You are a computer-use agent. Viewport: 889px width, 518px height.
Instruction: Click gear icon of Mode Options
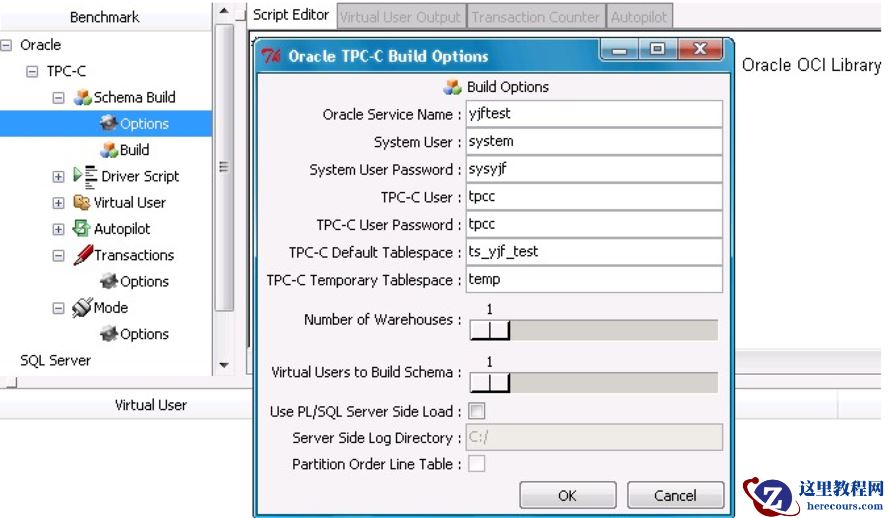(x=108, y=334)
